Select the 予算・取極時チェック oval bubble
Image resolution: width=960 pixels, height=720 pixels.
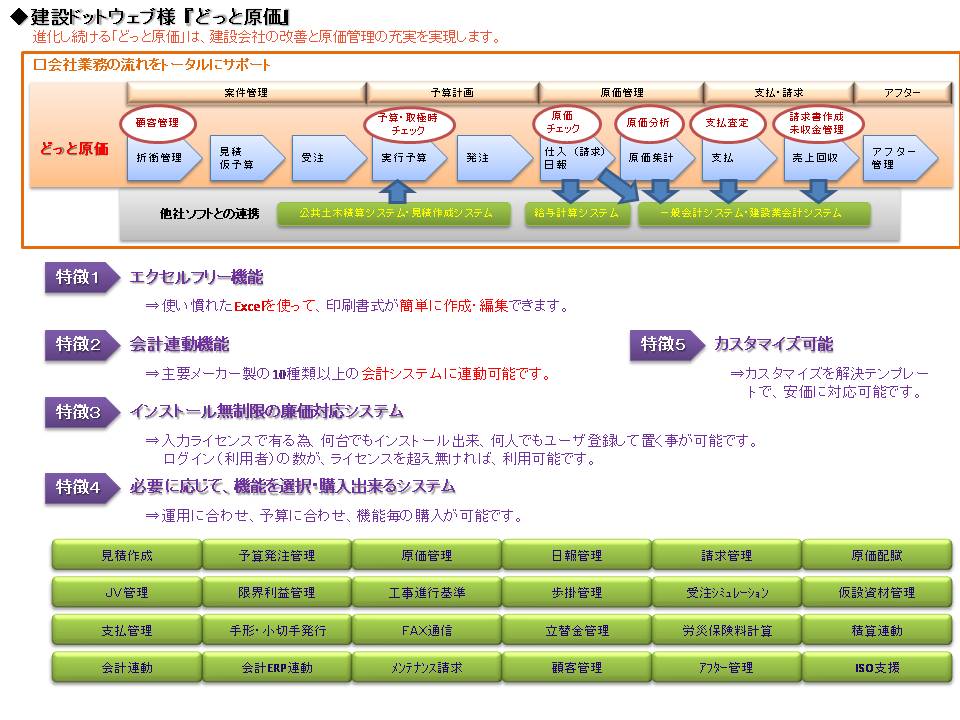(409, 124)
